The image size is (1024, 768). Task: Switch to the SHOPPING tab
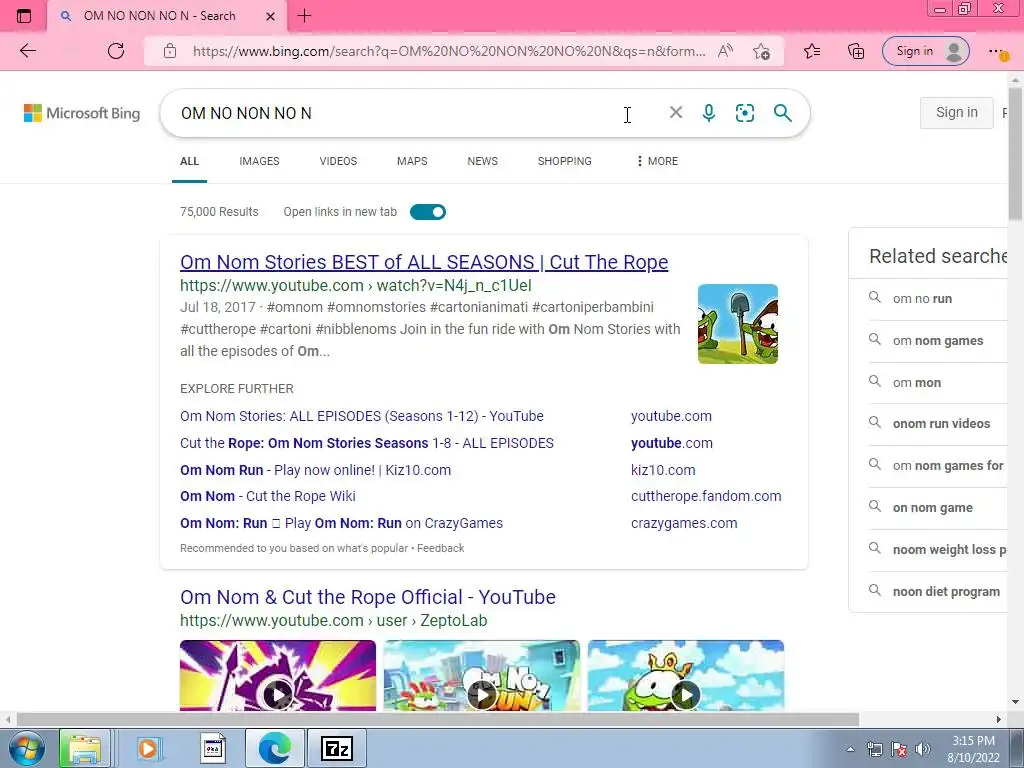coord(565,161)
